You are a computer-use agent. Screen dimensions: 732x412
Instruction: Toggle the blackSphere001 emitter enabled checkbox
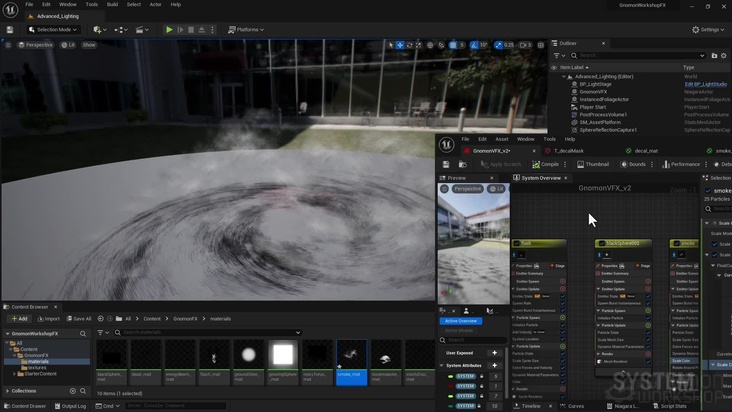(x=603, y=243)
